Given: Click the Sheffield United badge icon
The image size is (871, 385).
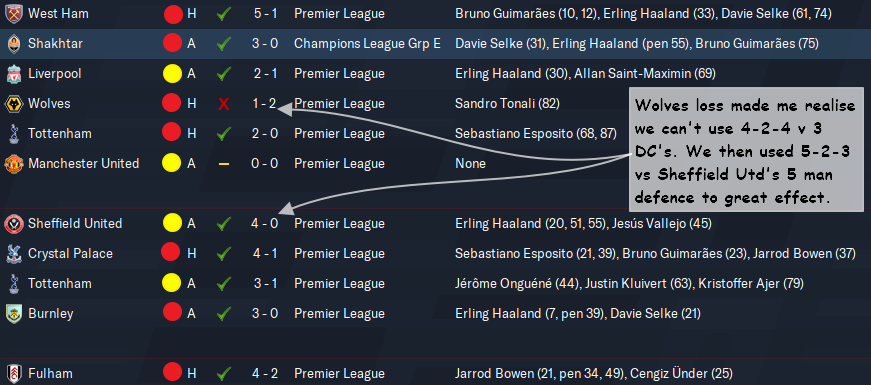Looking at the screenshot, I should [x=13, y=223].
